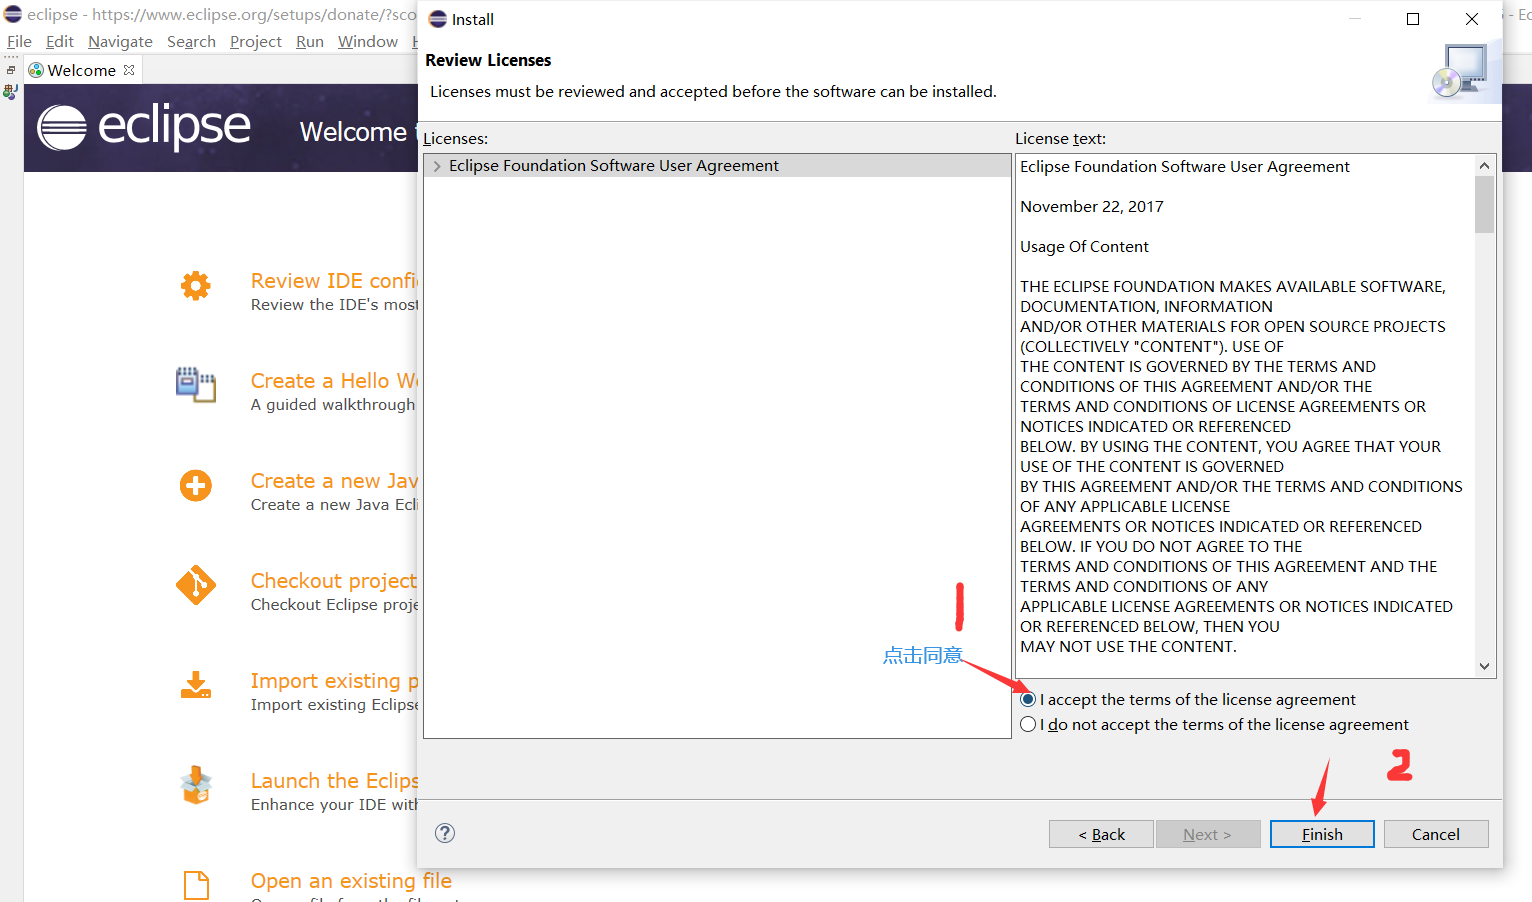This screenshot has height=902, width=1532.
Task: Click the Open an existing file link
Action: pos(351,881)
